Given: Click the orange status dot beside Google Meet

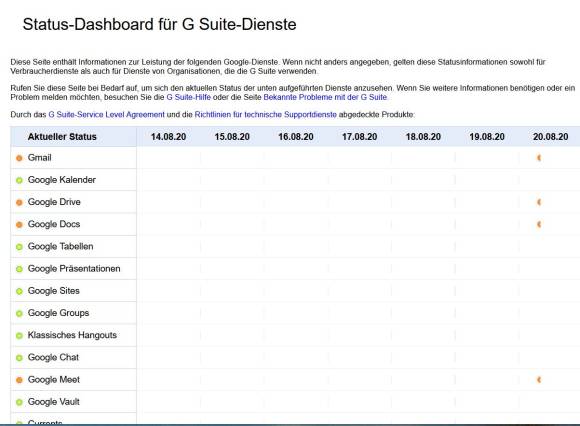Looking at the screenshot, I should click(x=19, y=380).
